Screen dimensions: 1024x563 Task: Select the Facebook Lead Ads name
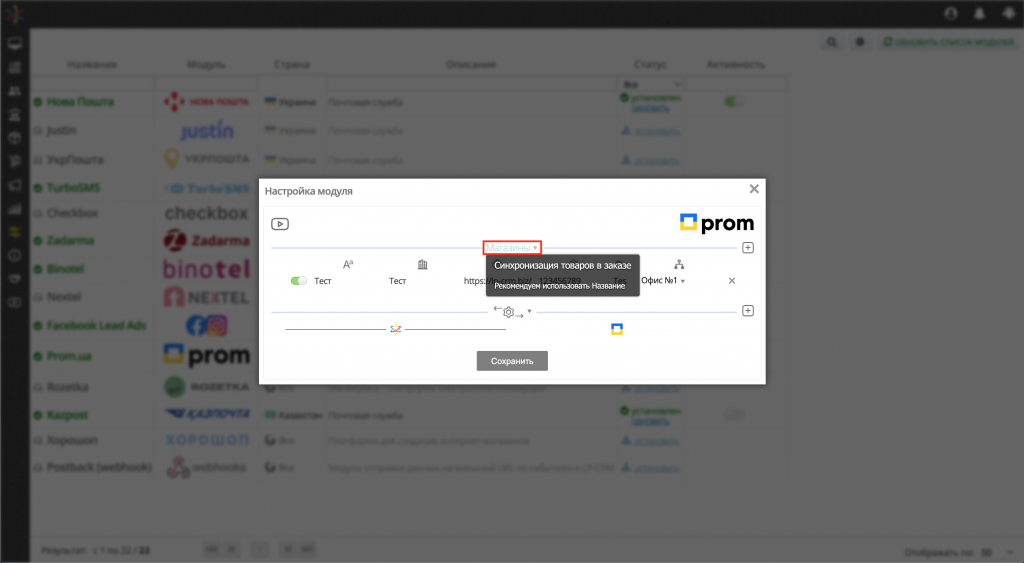point(96,325)
